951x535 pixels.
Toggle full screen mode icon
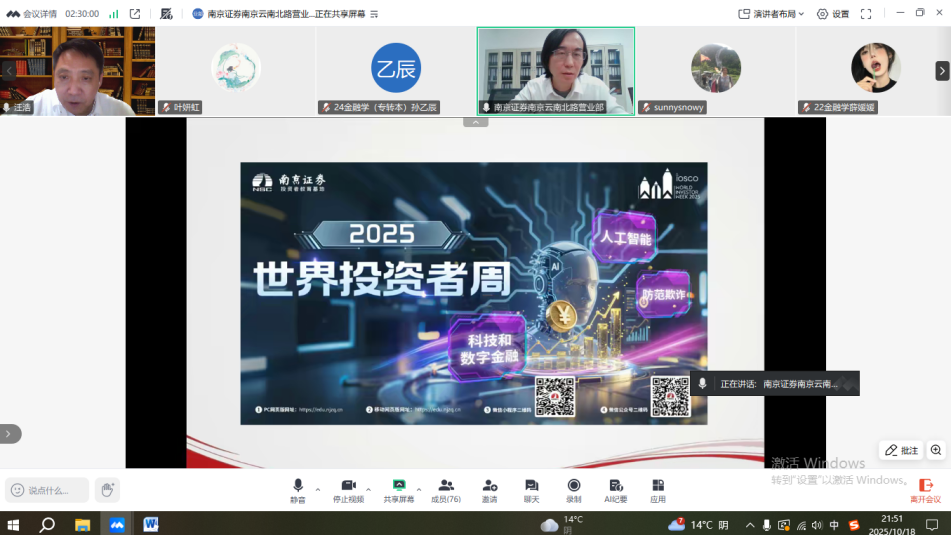pos(866,14)
